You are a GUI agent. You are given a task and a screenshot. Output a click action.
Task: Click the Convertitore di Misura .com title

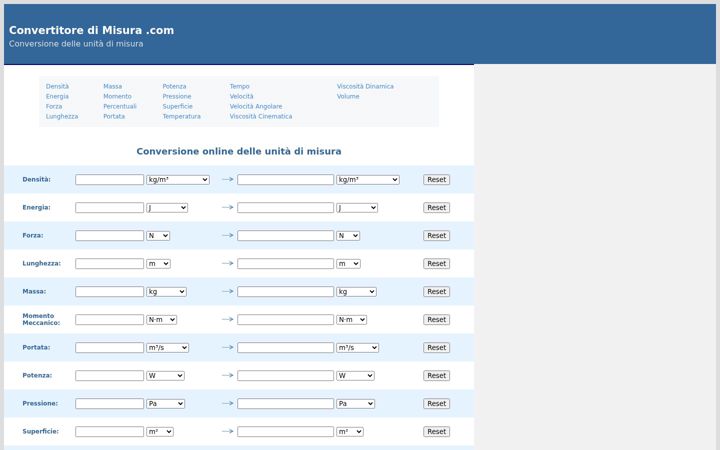91,30
